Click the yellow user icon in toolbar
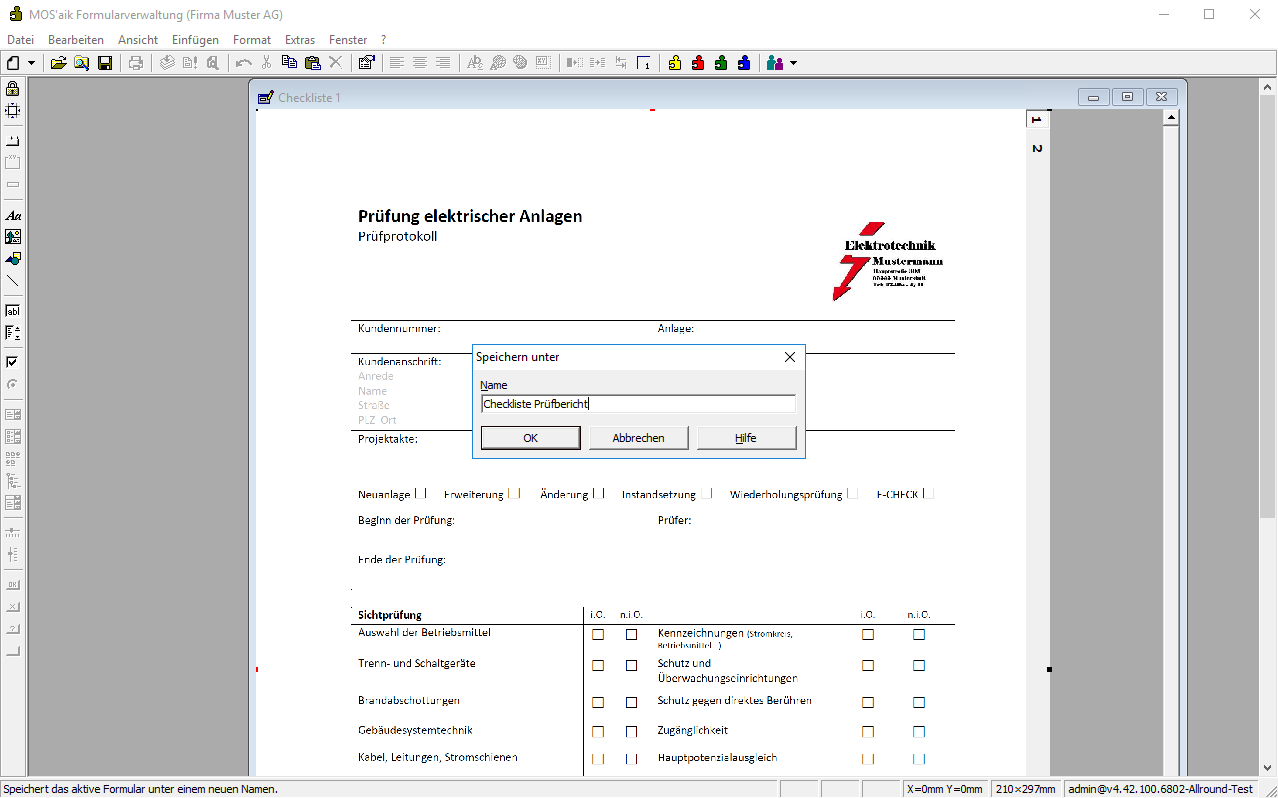This screenshot has height=798, width=1278. pyautogui.click(x=675, y=63)
